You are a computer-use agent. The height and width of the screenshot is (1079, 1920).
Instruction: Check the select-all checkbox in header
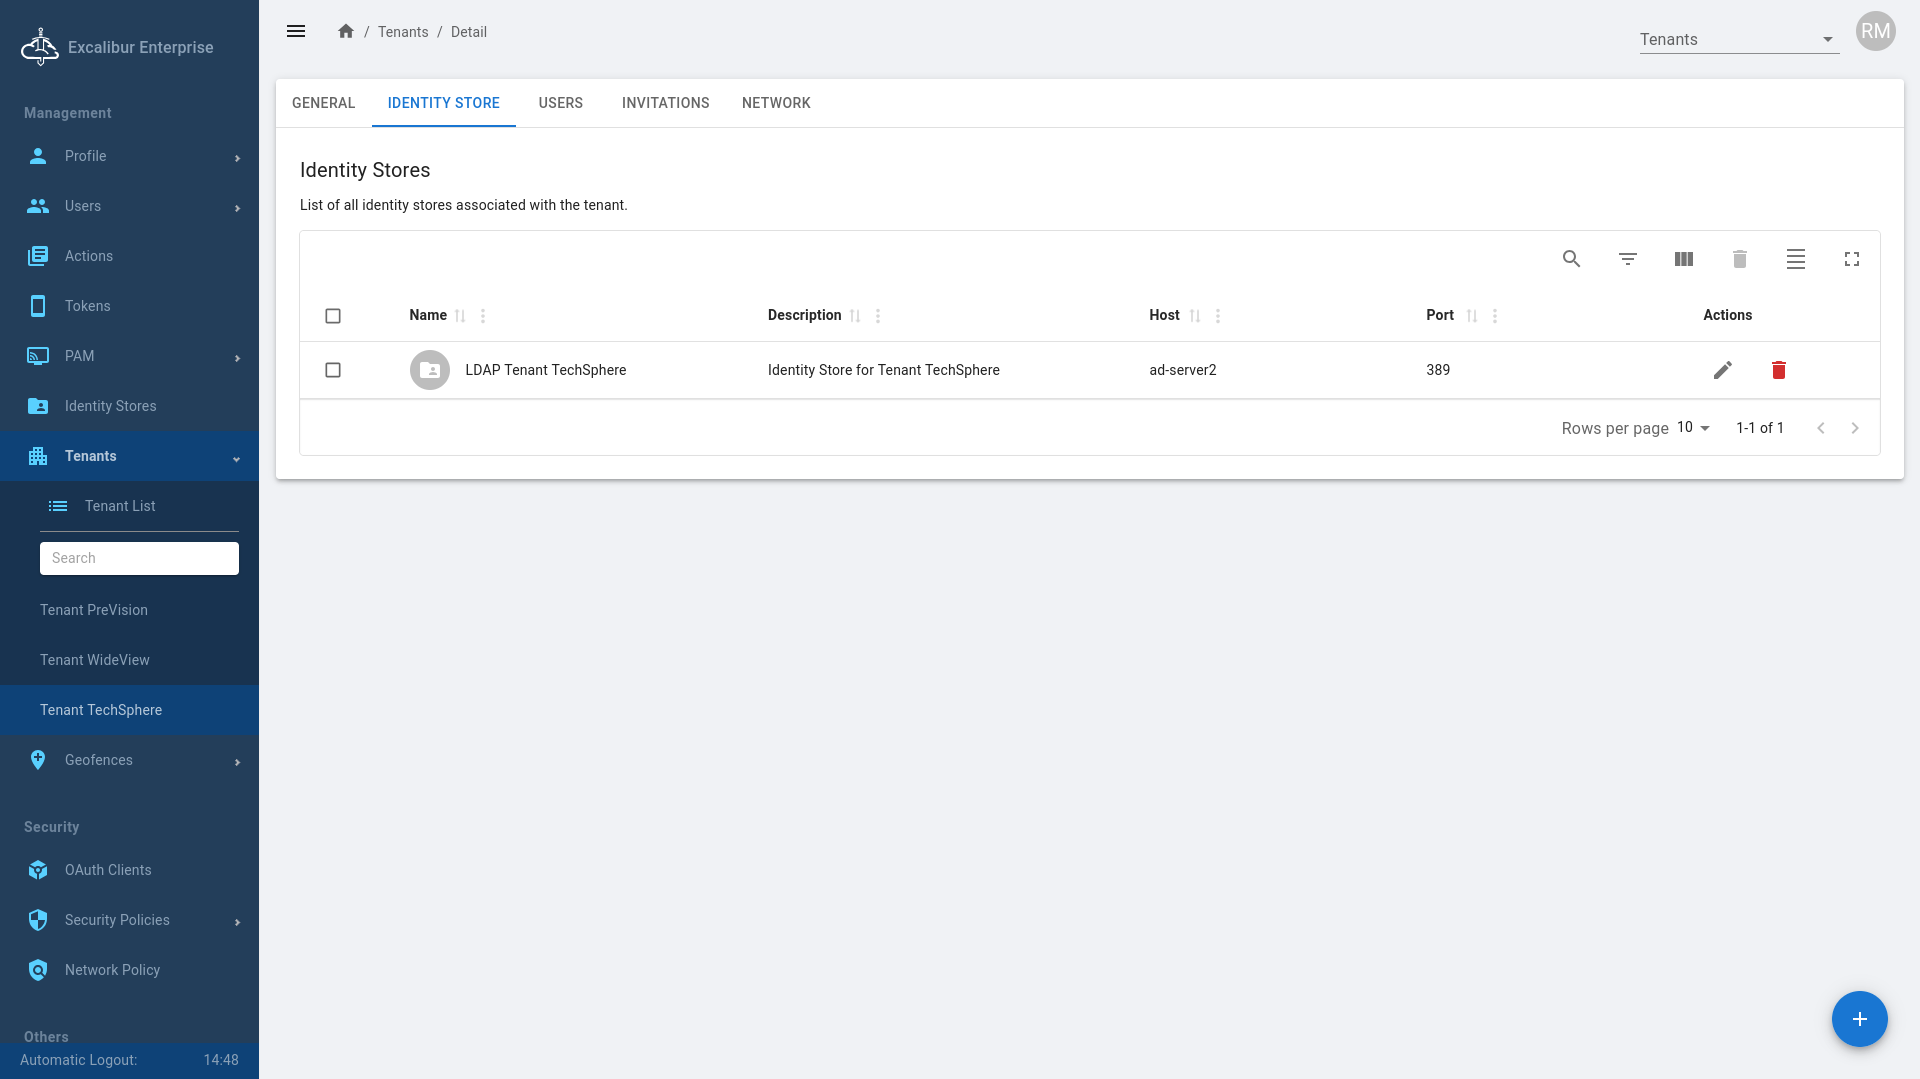tap(333, 316)
